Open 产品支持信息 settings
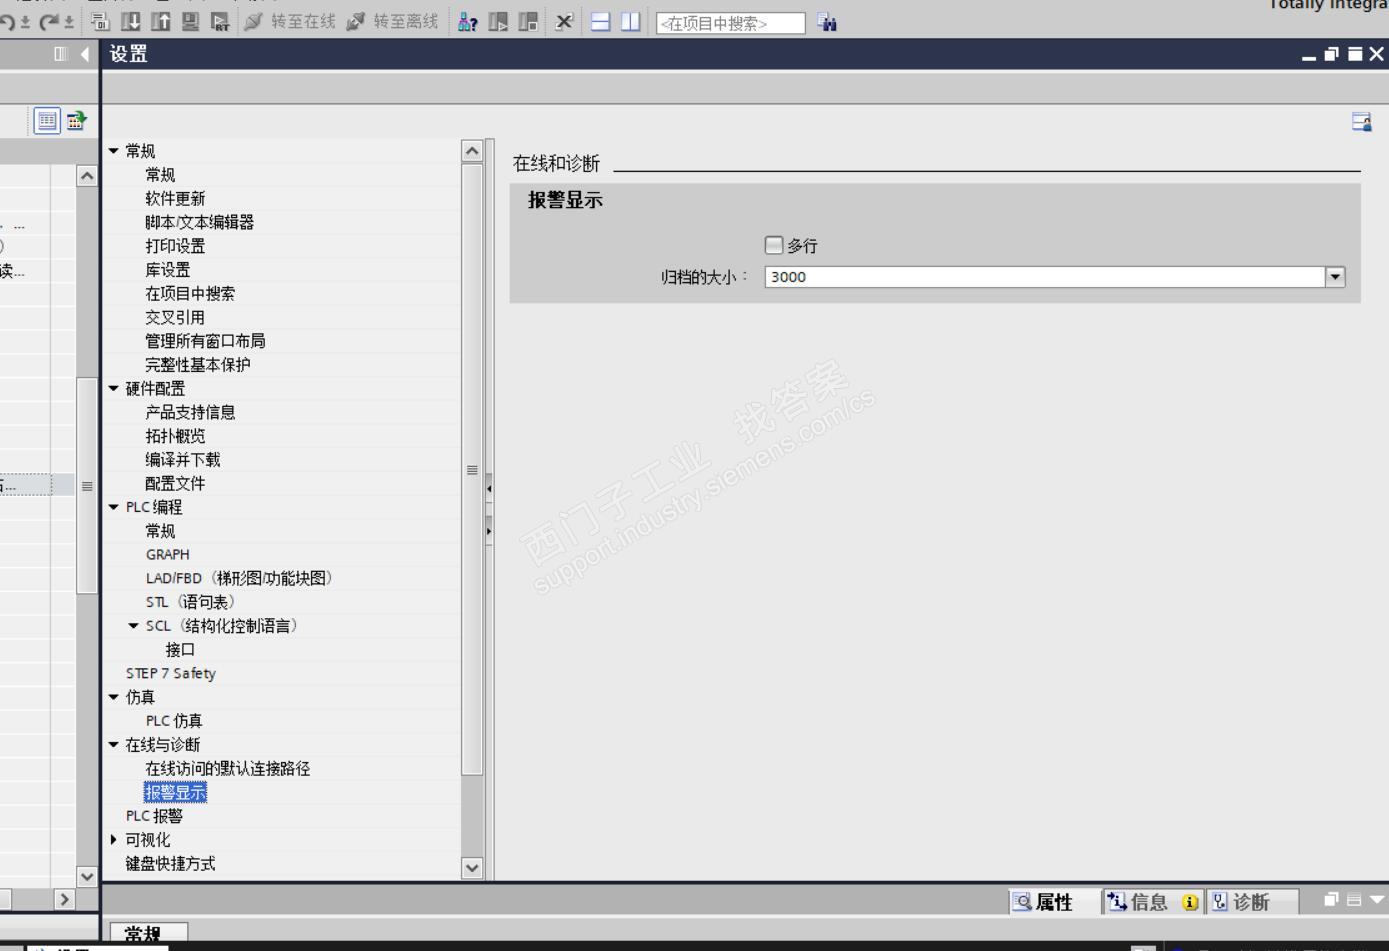 [190, 412]
